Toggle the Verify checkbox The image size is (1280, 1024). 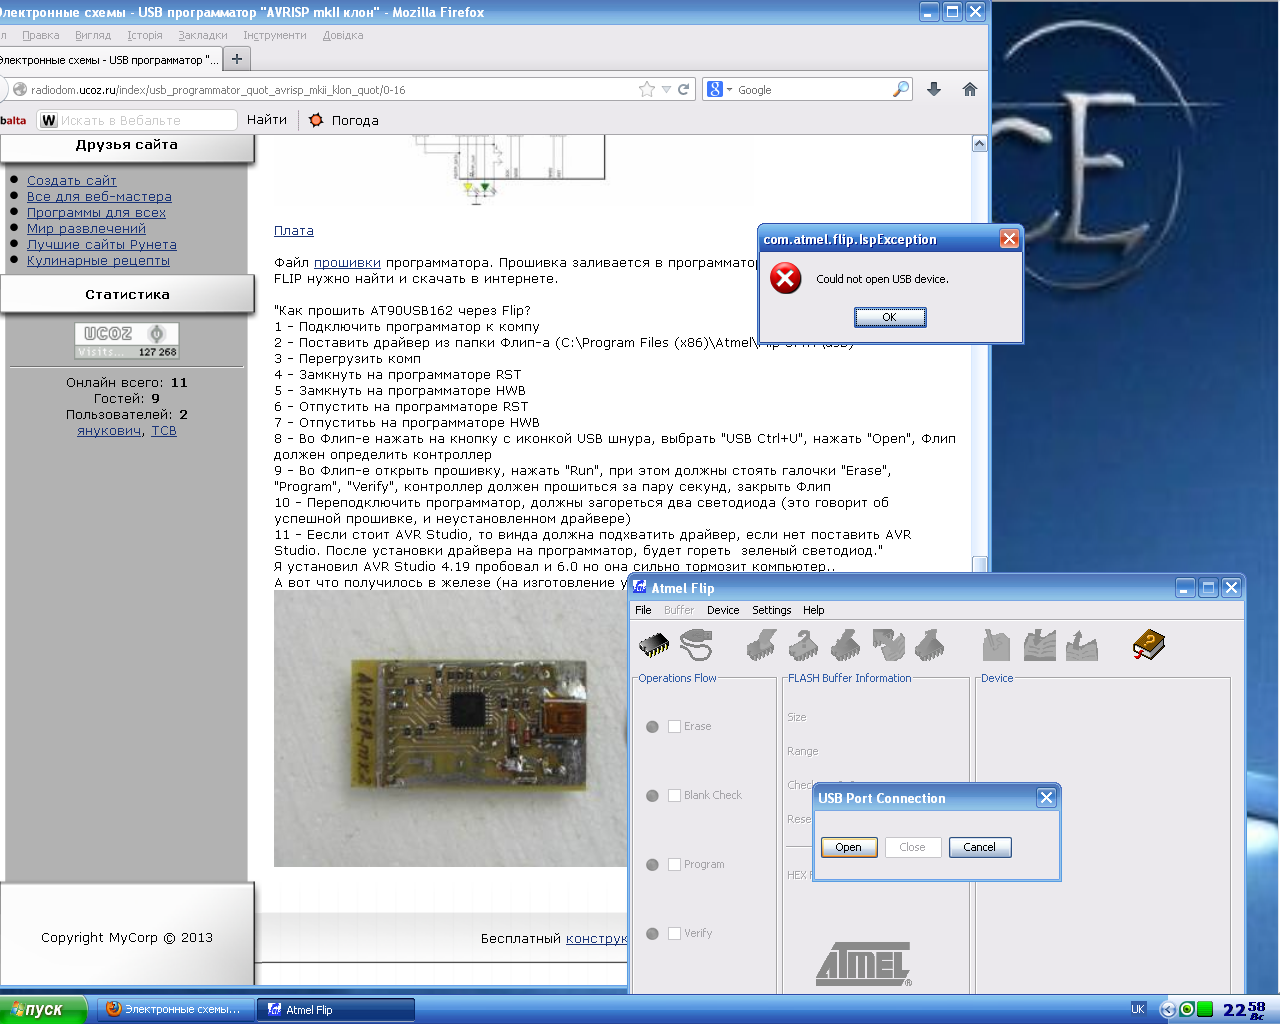click(674, 933)
